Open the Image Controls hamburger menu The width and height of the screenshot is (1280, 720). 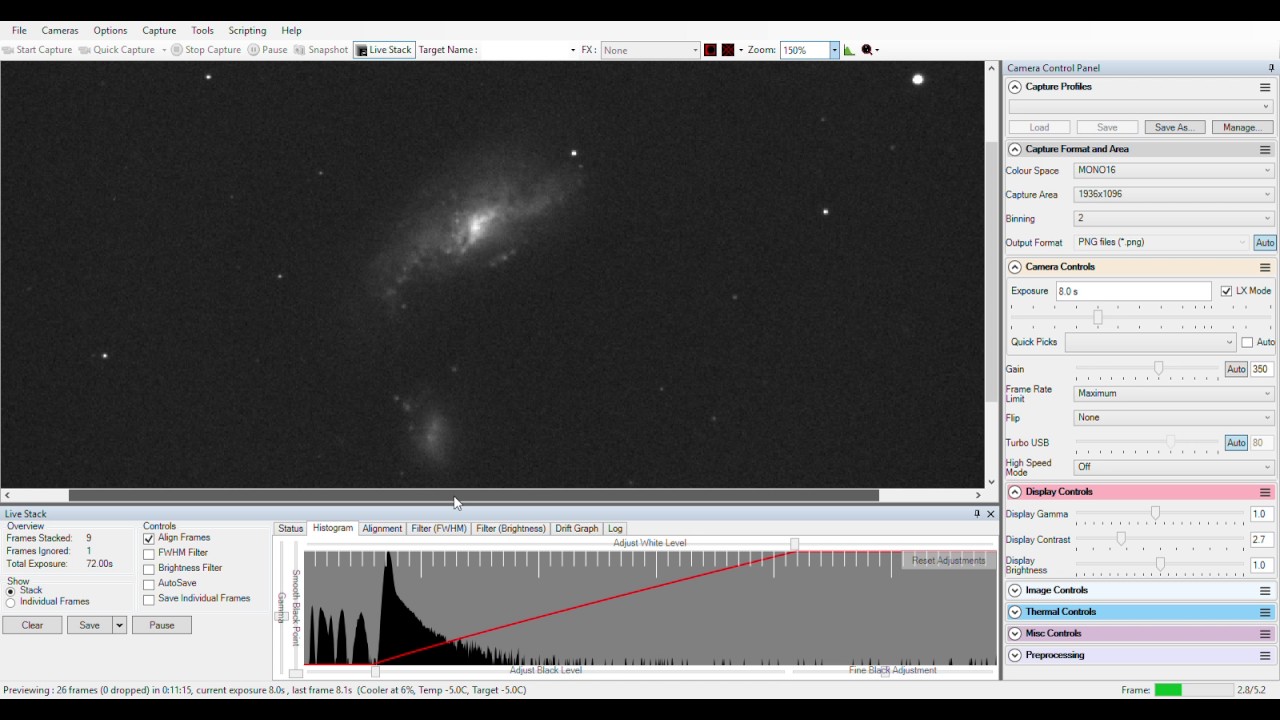(x=1265, y=591)
